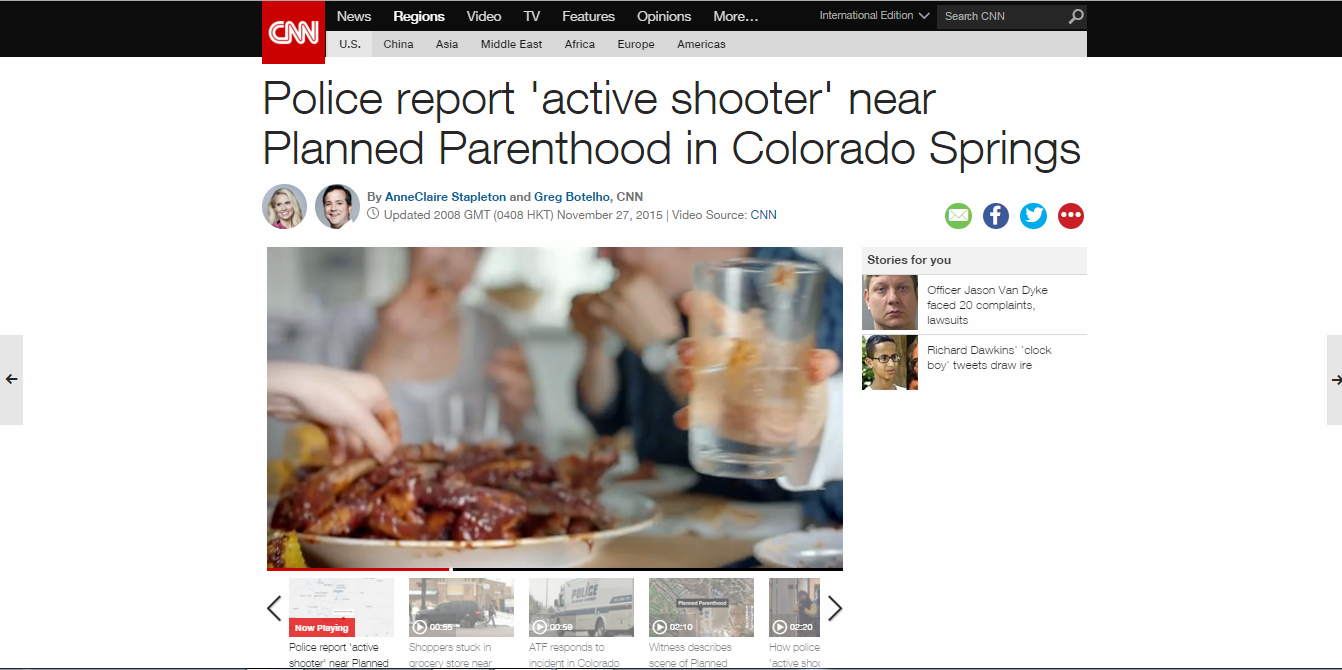Select the Middle East region tab
This screenshot has height=670, width=1342.
(x=511, y=44)
